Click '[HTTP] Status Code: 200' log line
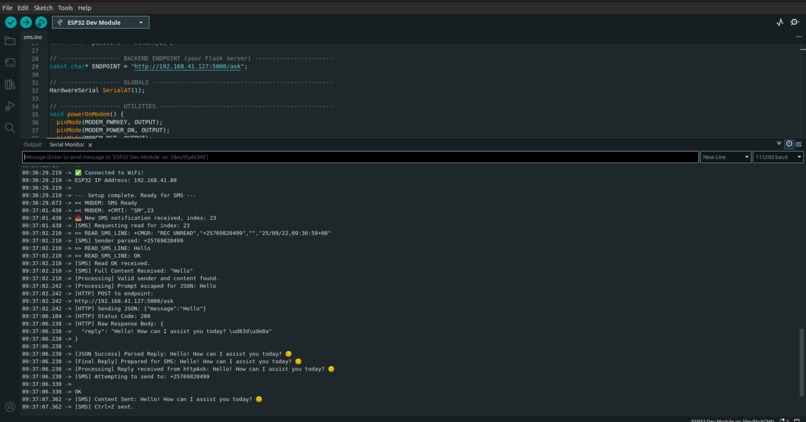Screen dimensions: 806x422 86,316
